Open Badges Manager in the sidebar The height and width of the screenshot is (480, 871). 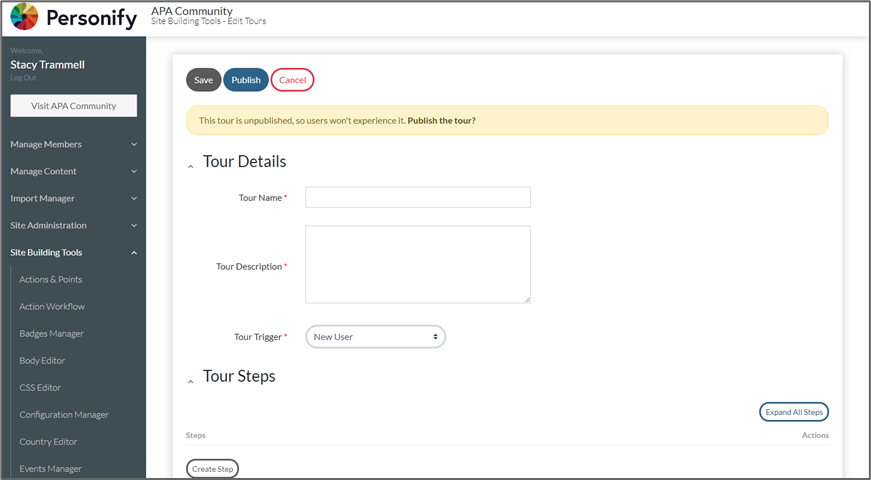point(51,333)
